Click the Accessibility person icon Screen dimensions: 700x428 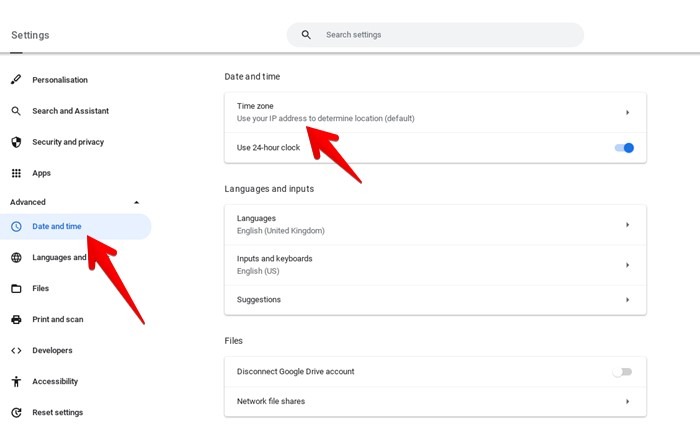click(16, 381)
